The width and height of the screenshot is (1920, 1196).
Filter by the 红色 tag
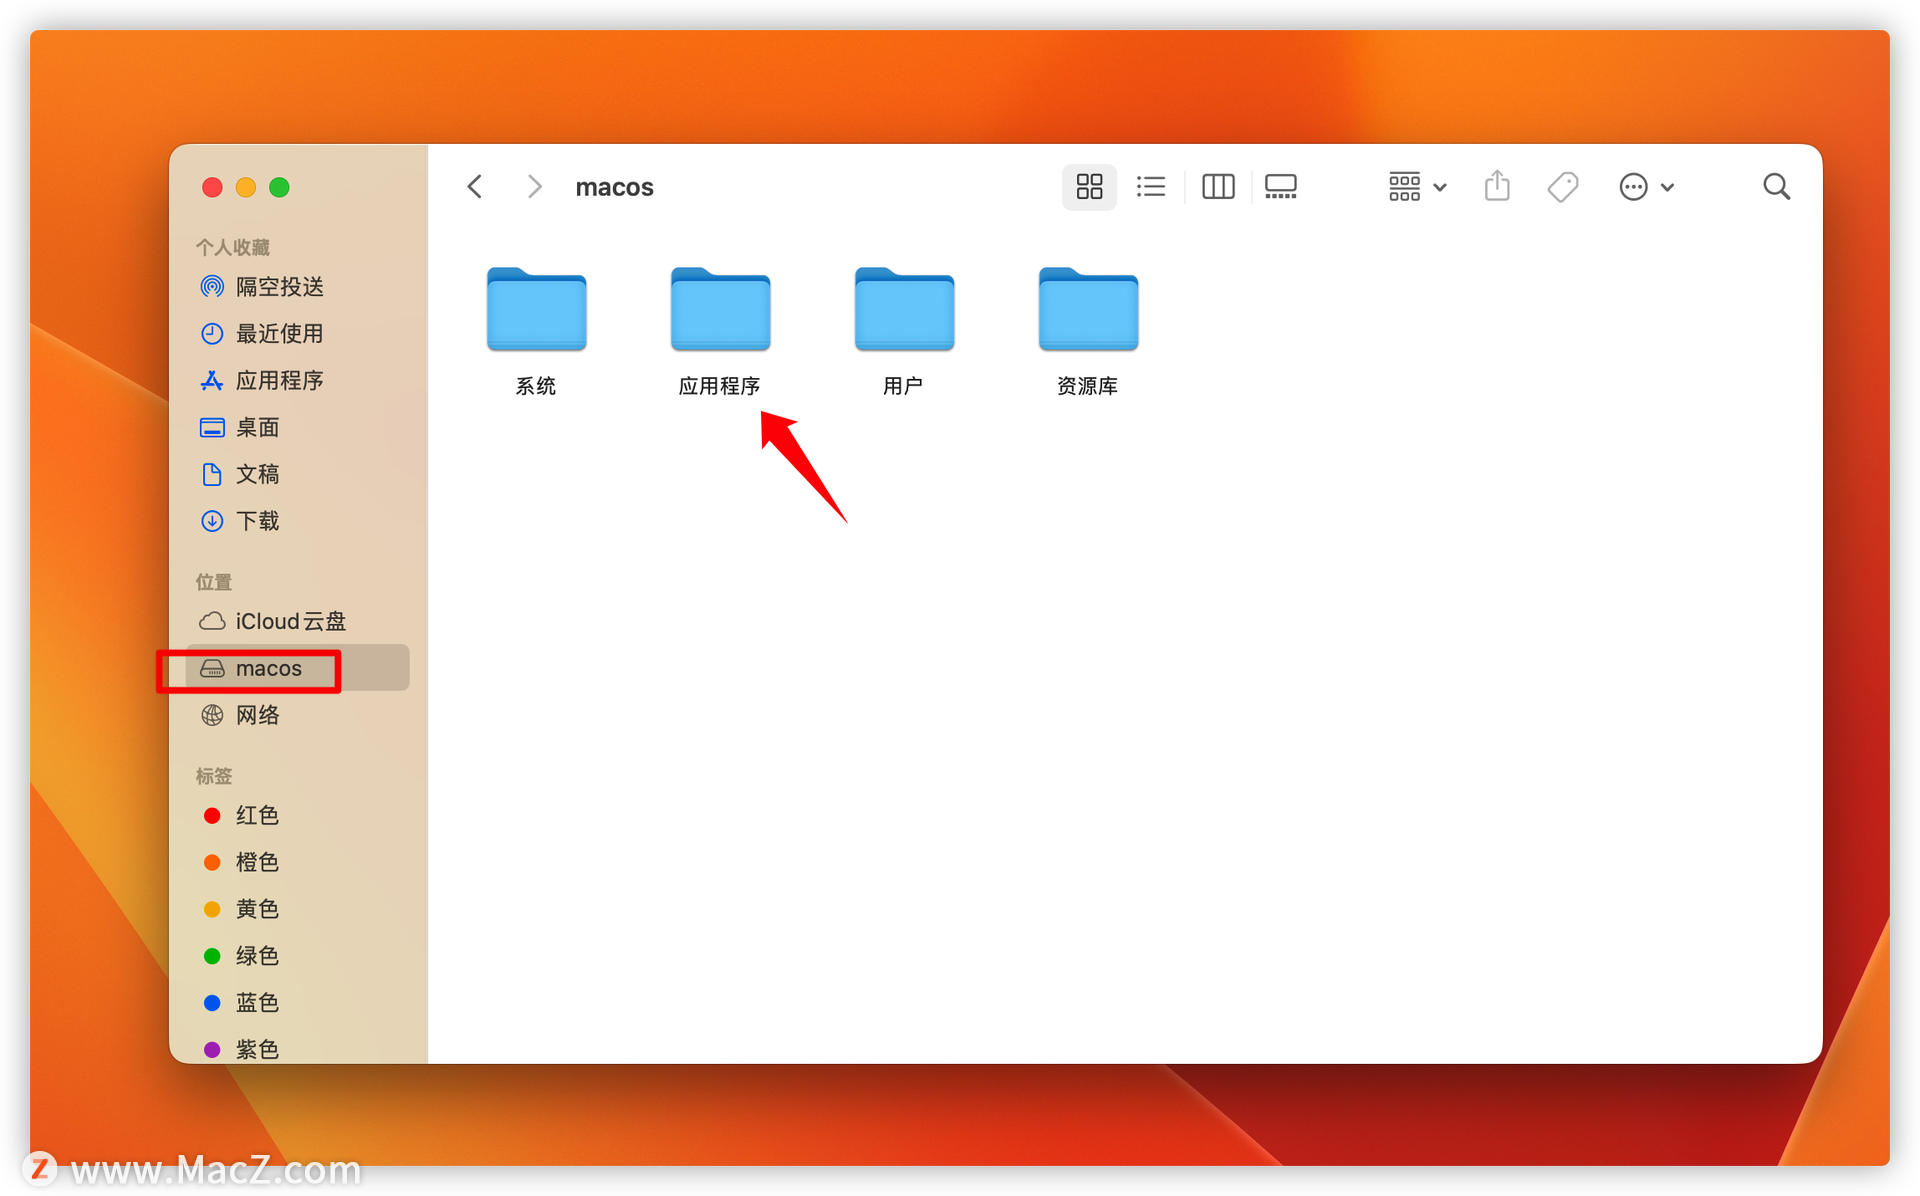click(297, 816)
